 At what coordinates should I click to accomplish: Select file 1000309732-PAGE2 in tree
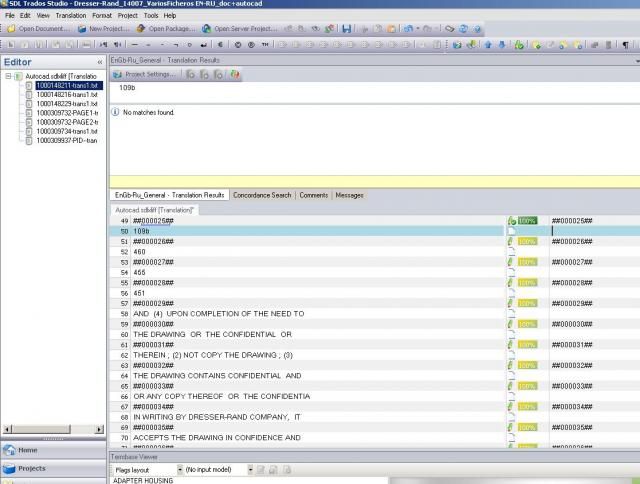(x=67, y=122)
